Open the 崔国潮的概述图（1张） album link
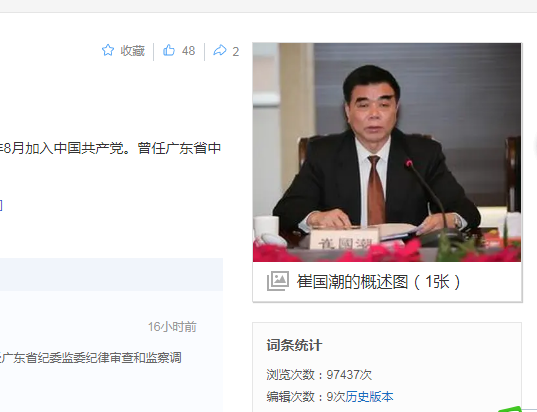The height and width of the screenshot is (412, 537). tap(378, 282)
